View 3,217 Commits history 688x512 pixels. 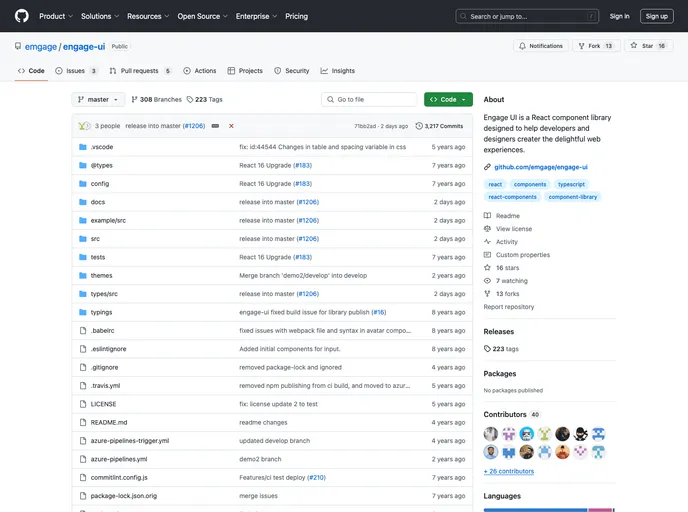point(439,126)
